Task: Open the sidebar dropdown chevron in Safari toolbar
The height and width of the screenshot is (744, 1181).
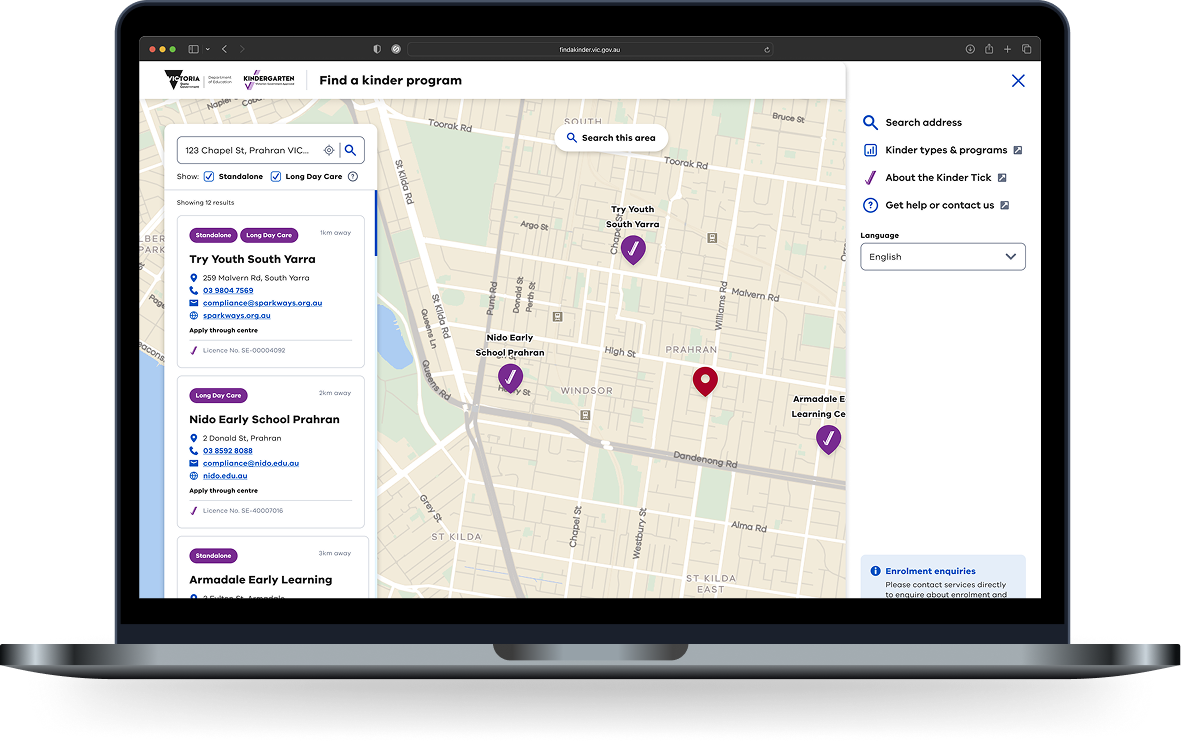Action: pos(207,49)
